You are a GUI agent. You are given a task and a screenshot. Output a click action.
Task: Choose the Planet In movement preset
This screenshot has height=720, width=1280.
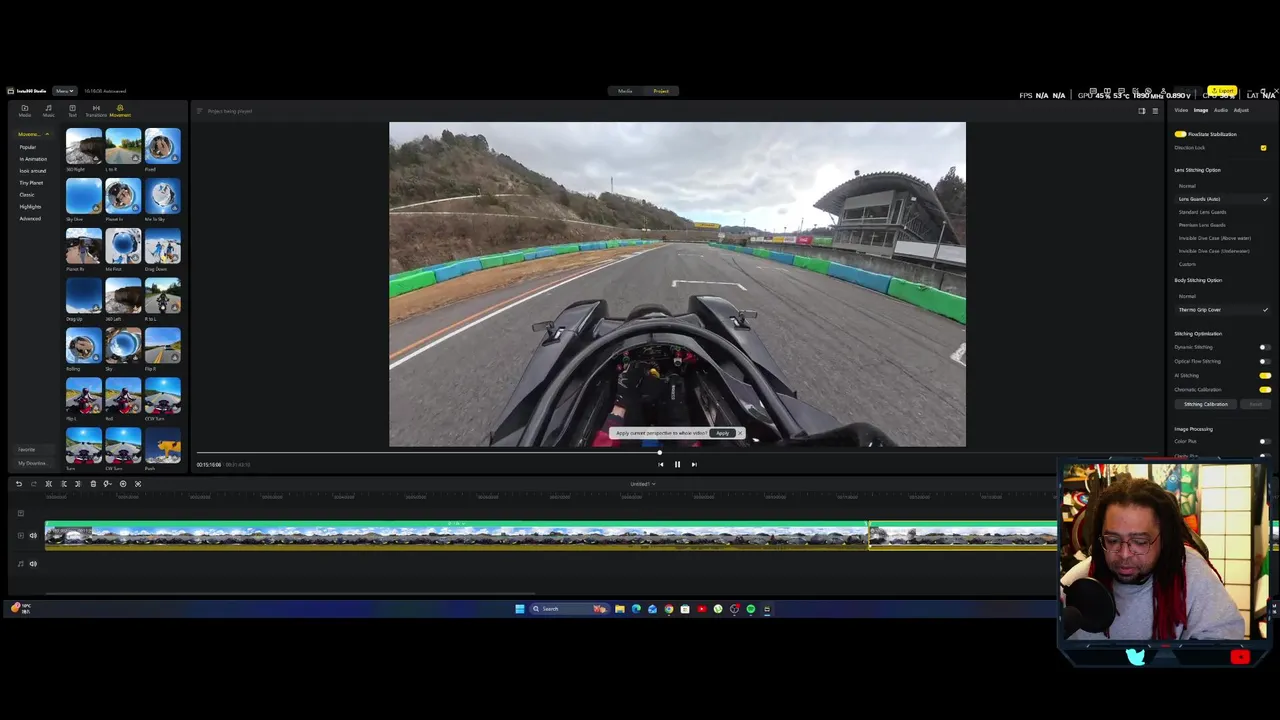tap(123, 196)
